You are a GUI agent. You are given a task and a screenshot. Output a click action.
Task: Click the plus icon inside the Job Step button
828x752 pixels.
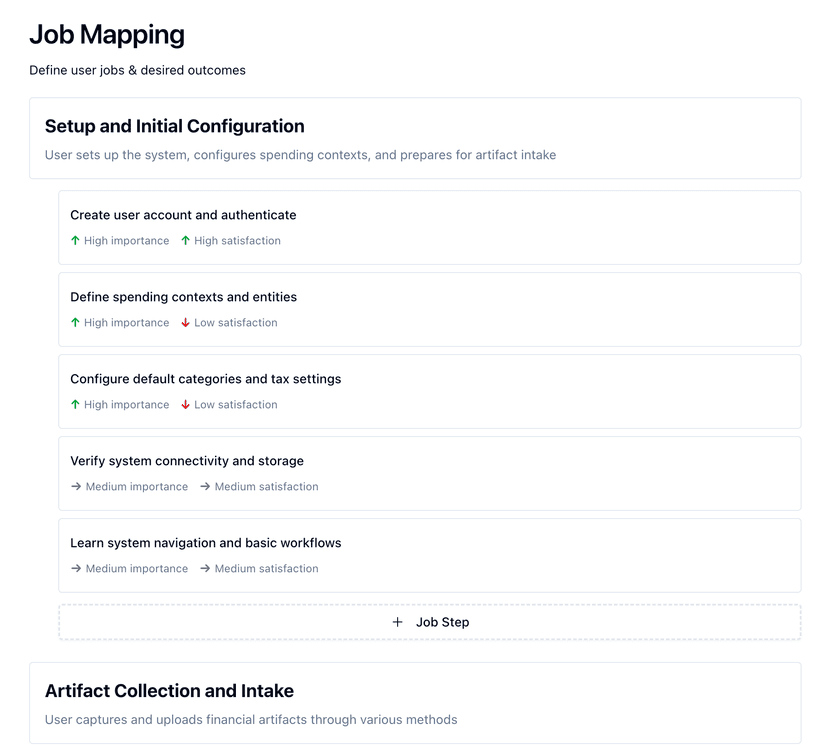point(397,621)
